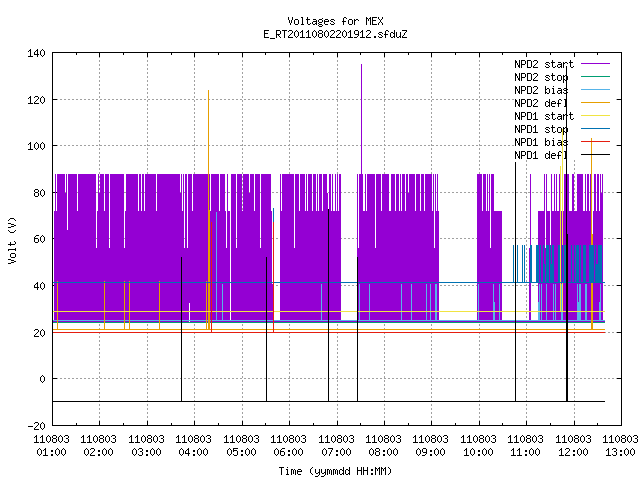Image resolution: width=640 pixels, height=480 pixels.
Task: Click the 'Time (yymmdd HH:MM)' x-axis label
Action: click(335, 471)
